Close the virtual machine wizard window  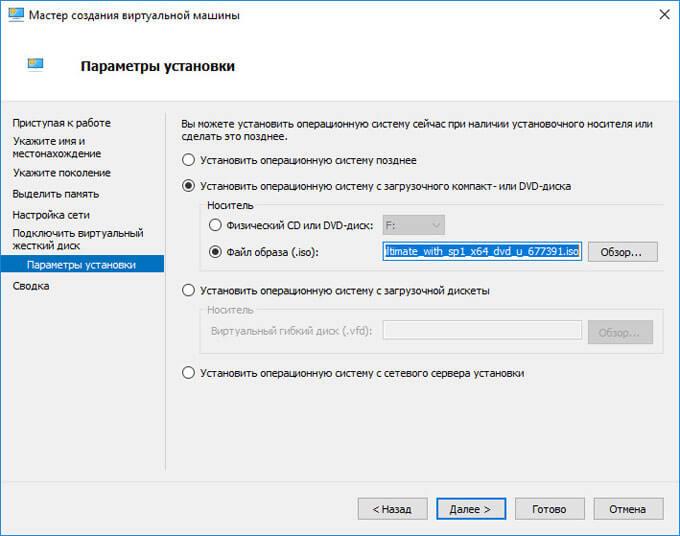tap(660, 16)
